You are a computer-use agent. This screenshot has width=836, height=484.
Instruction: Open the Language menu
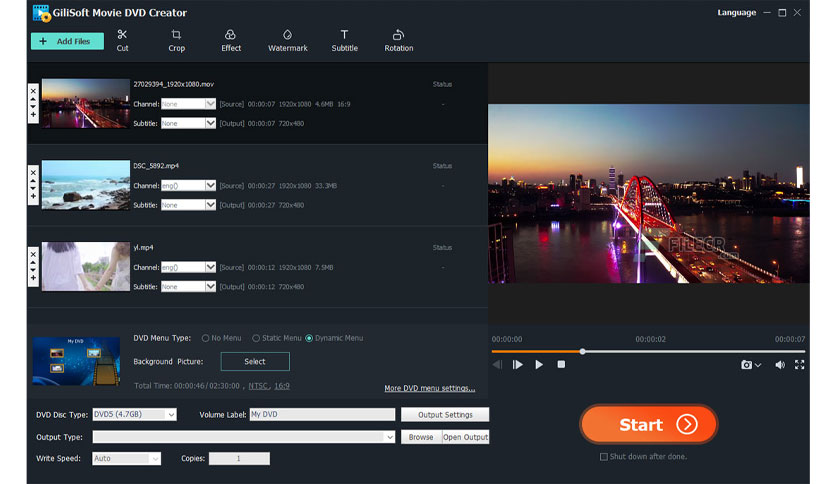736,12
